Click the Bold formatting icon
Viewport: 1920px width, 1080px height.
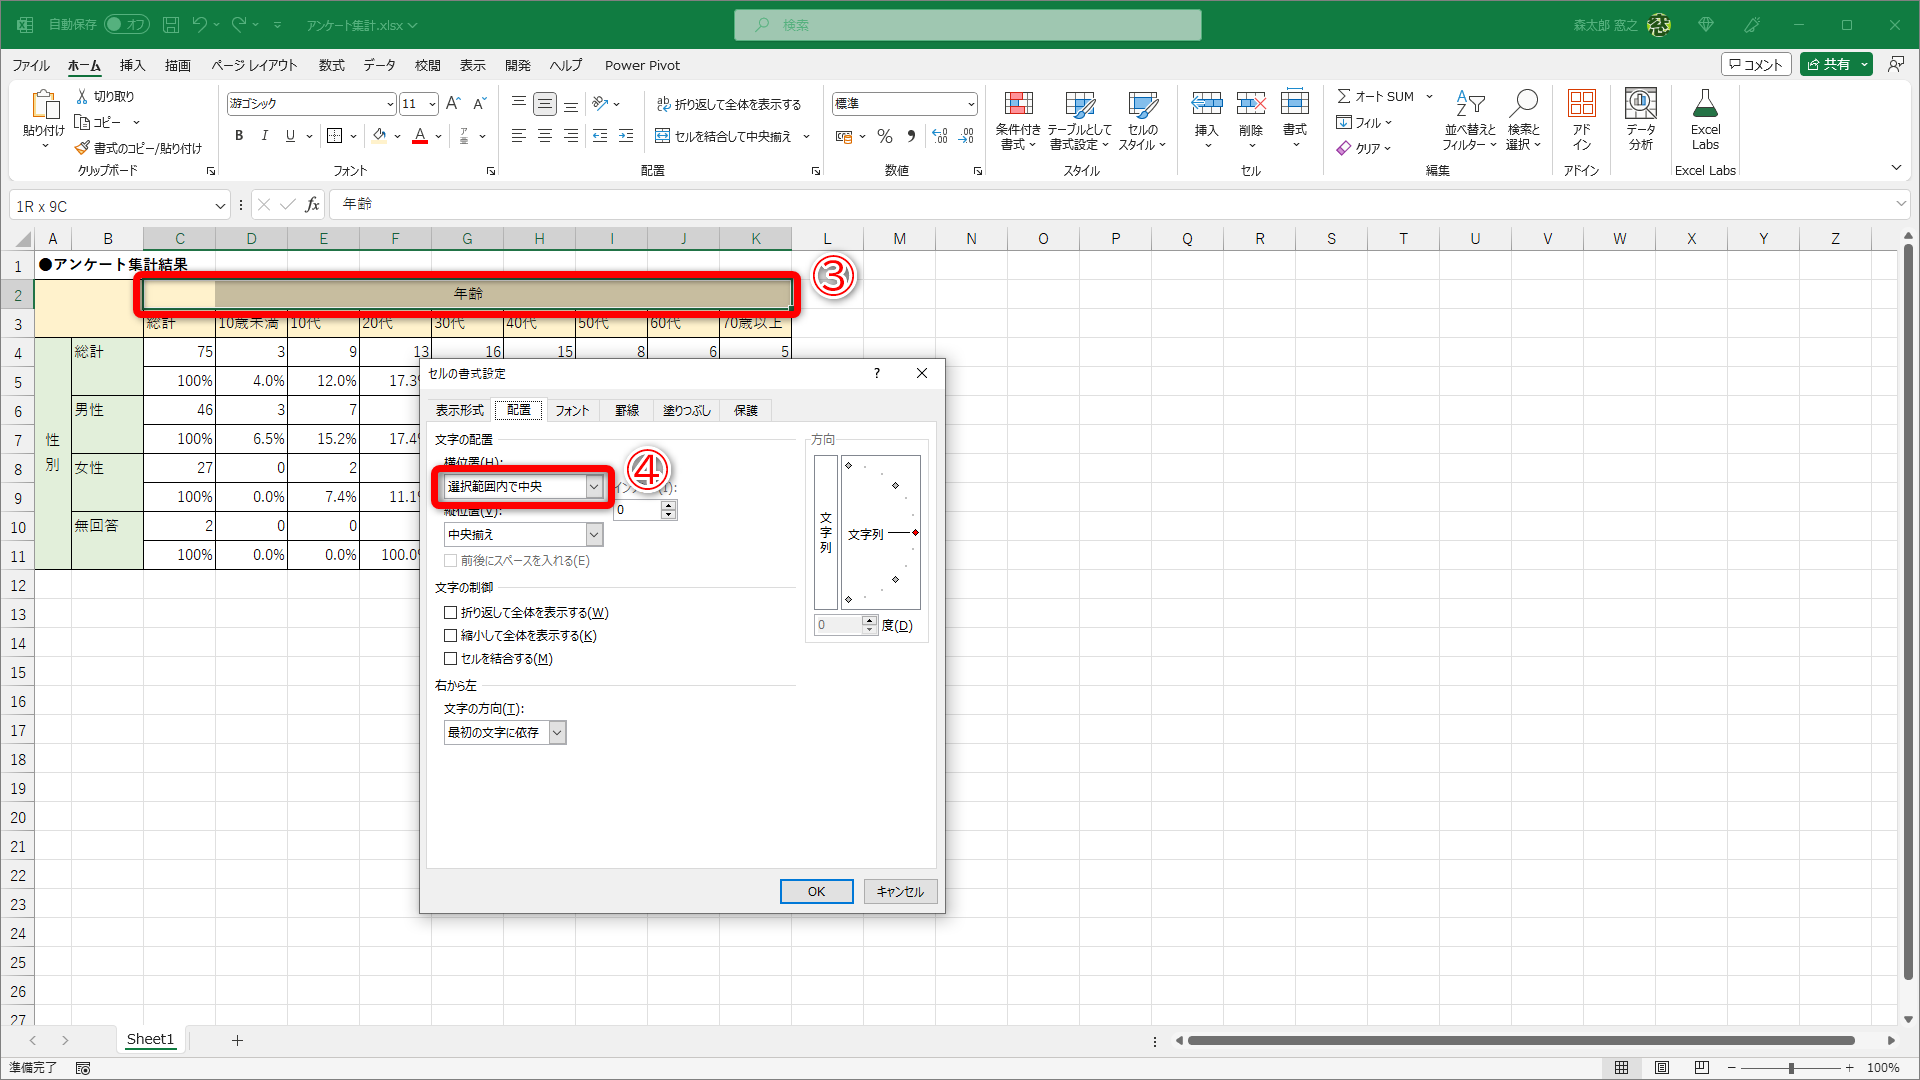239,136
